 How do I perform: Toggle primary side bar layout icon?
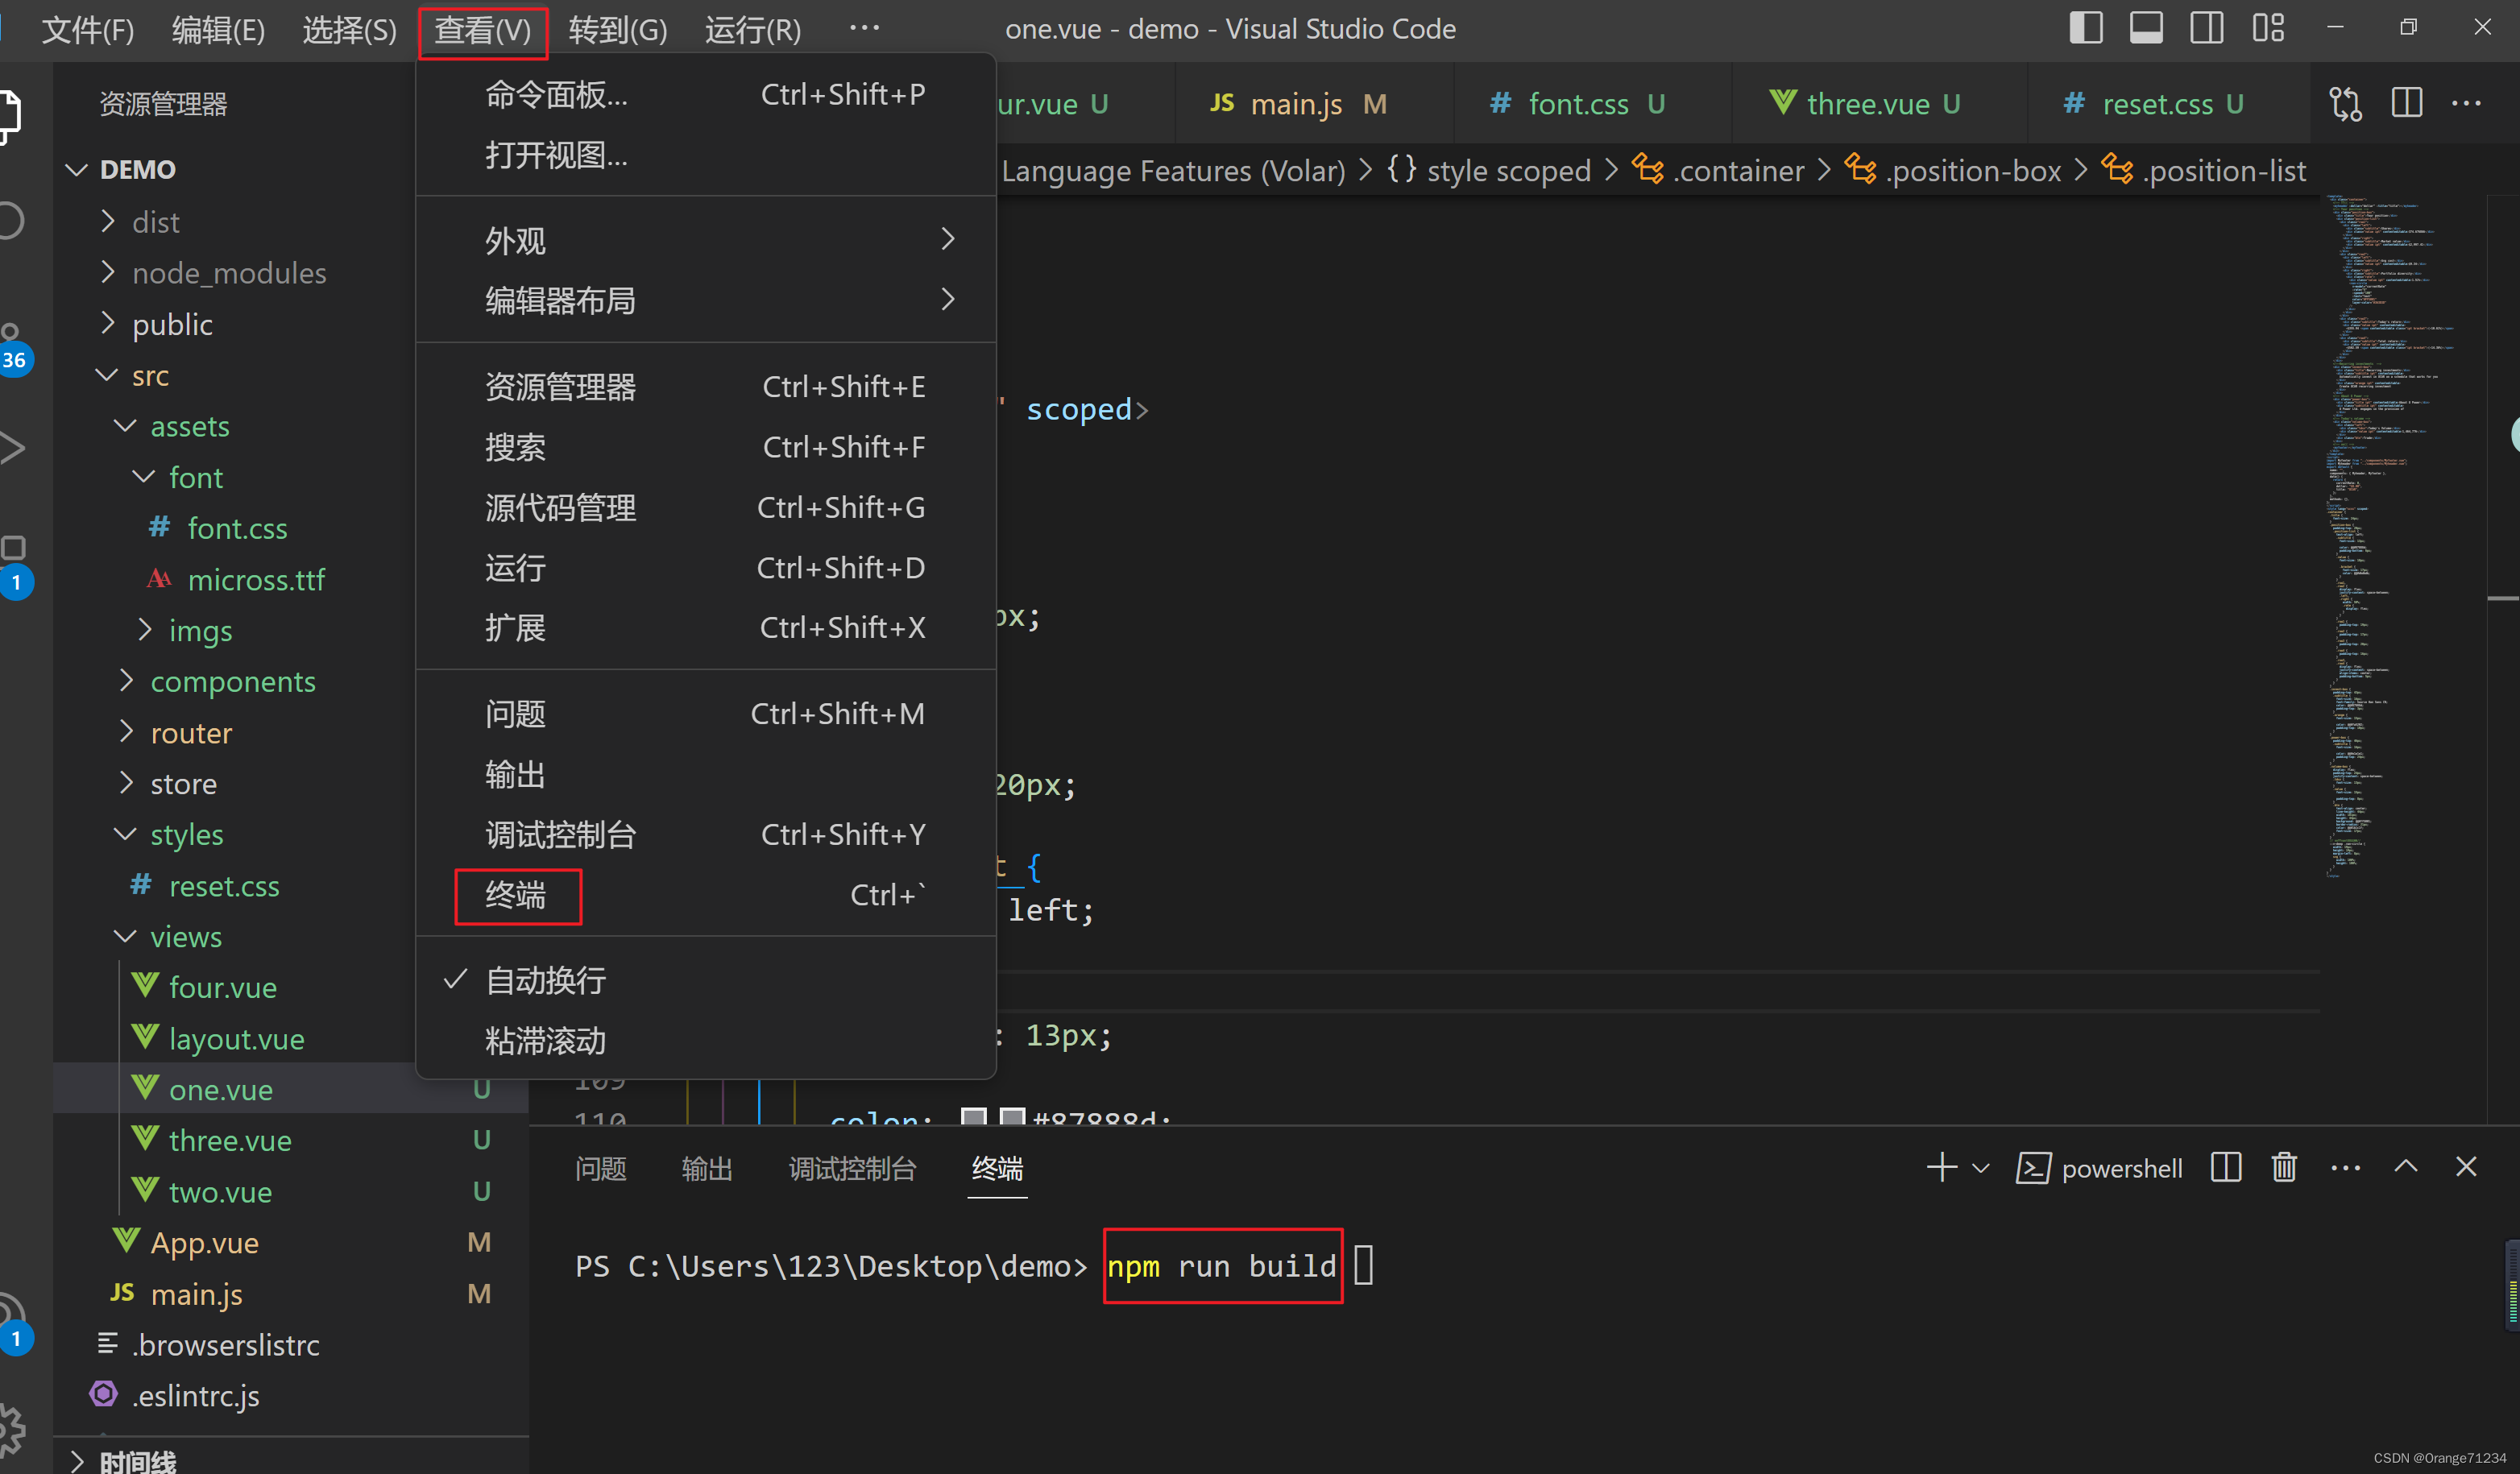(x=2085, y=27)
